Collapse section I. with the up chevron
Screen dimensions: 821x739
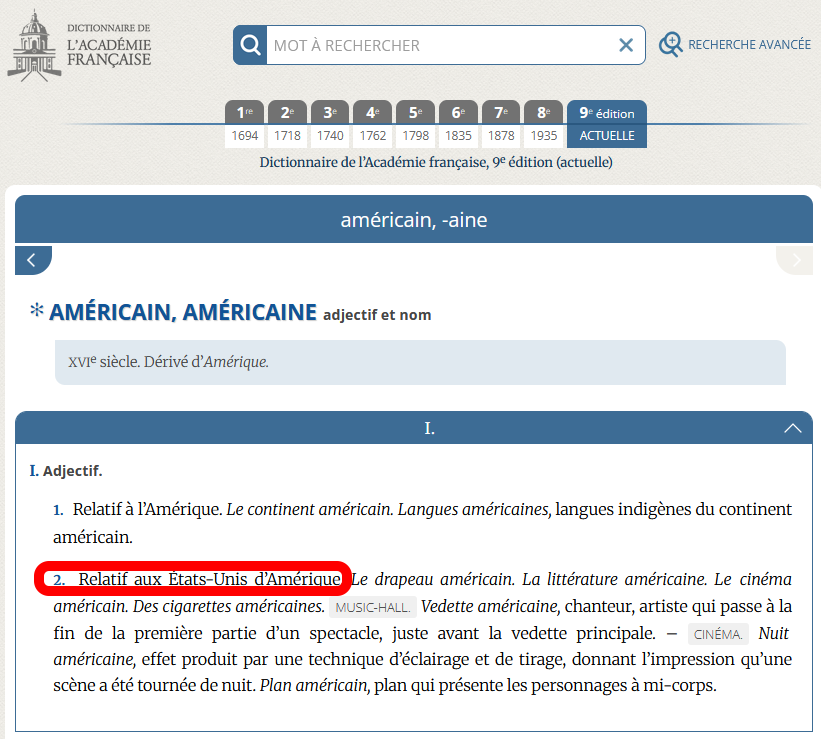(793, 428)
